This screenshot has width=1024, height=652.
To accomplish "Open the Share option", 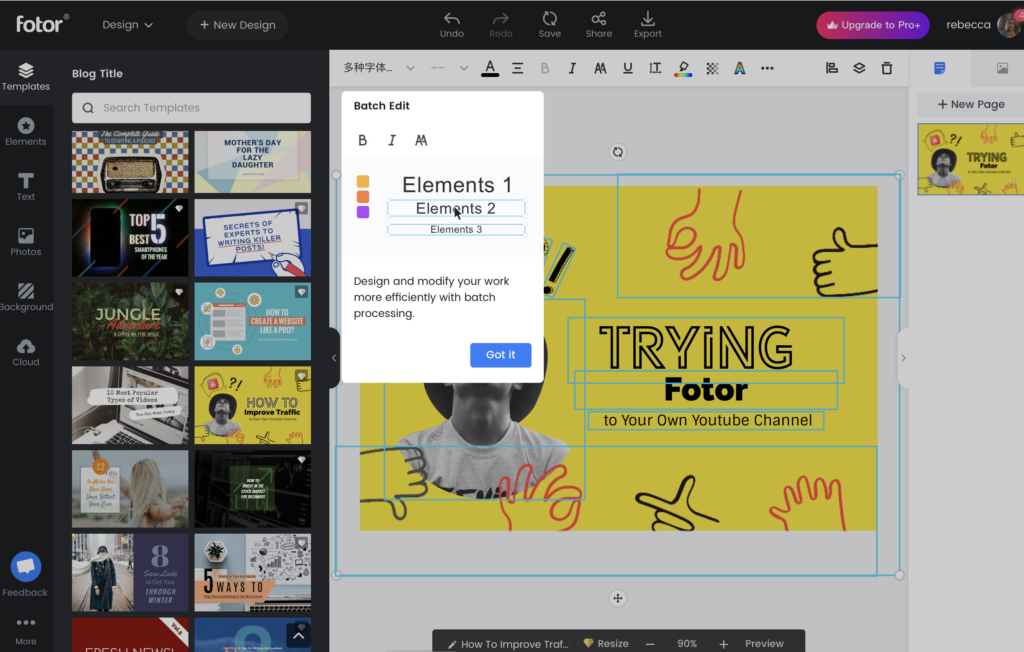I will click(598, 25).
